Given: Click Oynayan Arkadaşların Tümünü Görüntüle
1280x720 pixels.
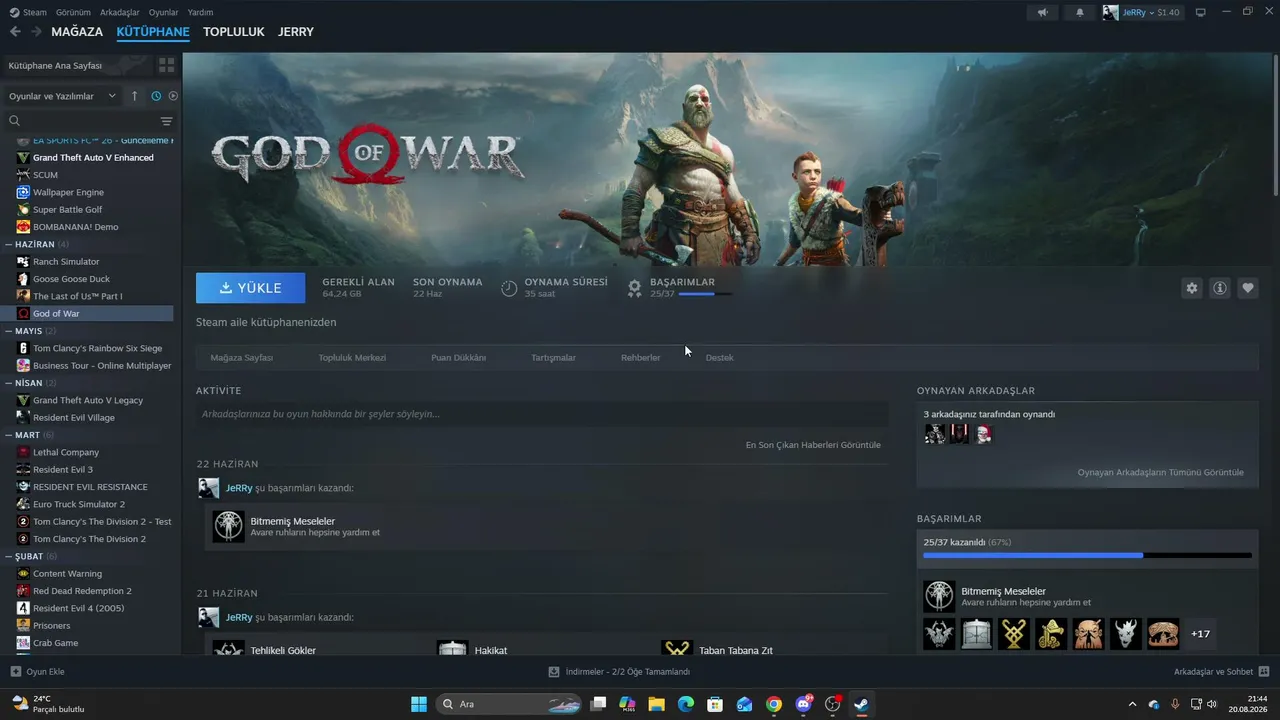Looking at the screenshot, I should pyautogui.click(x=1160, y=472).
